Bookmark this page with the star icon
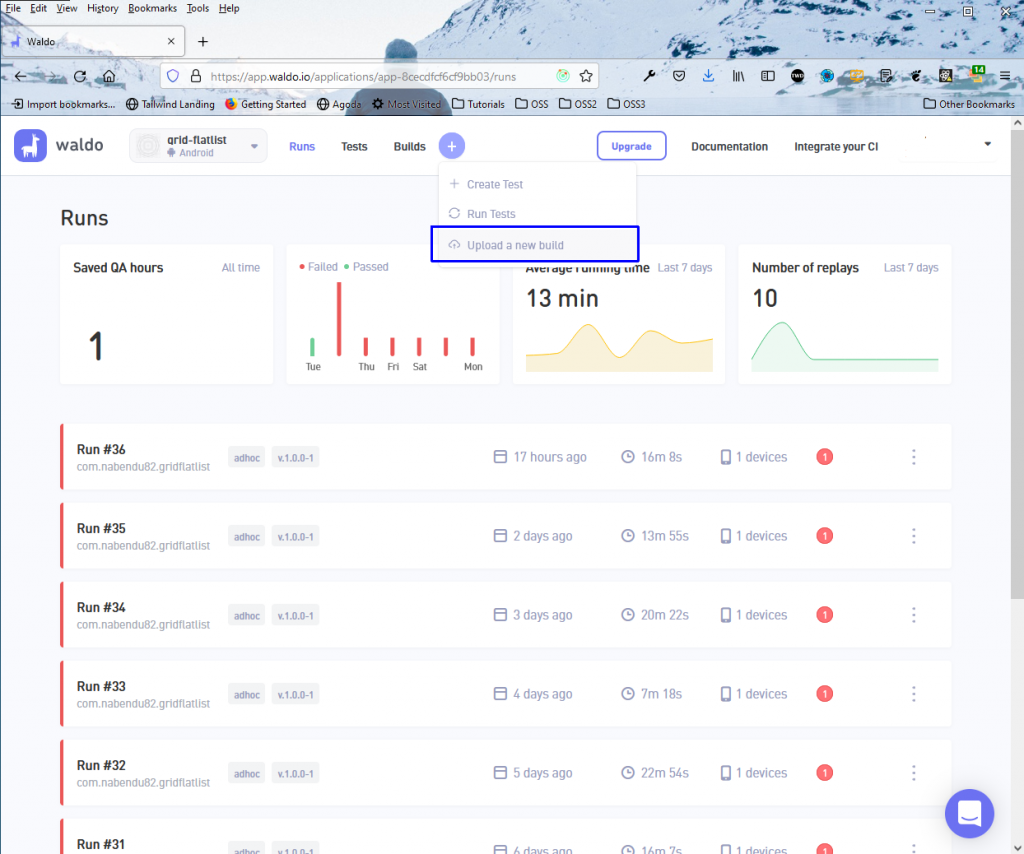This screenshot has width=1024, height=854. [586, 76]
